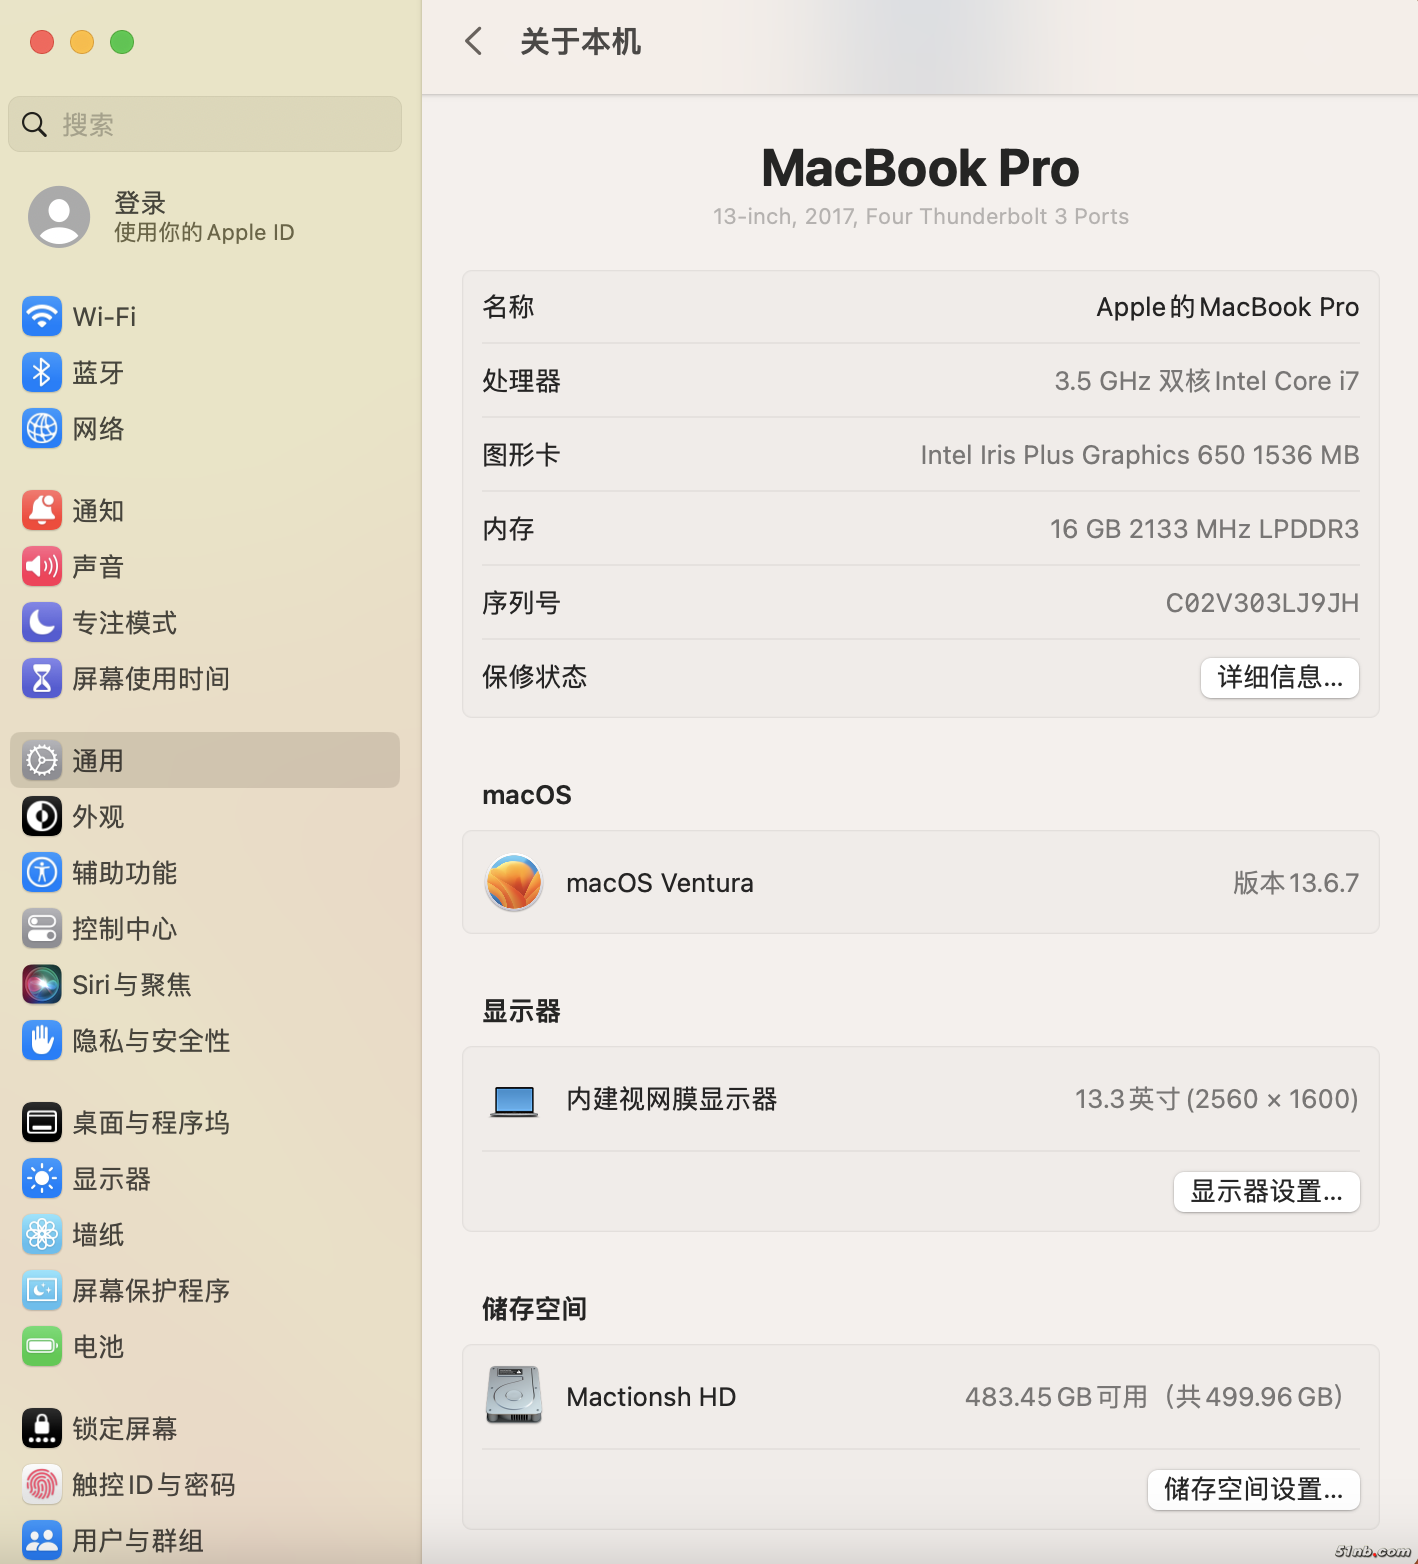Go back using the left chevron arrow
Image resolution: width=1418 pixels, height=1564 pixels.
point(474,42)
